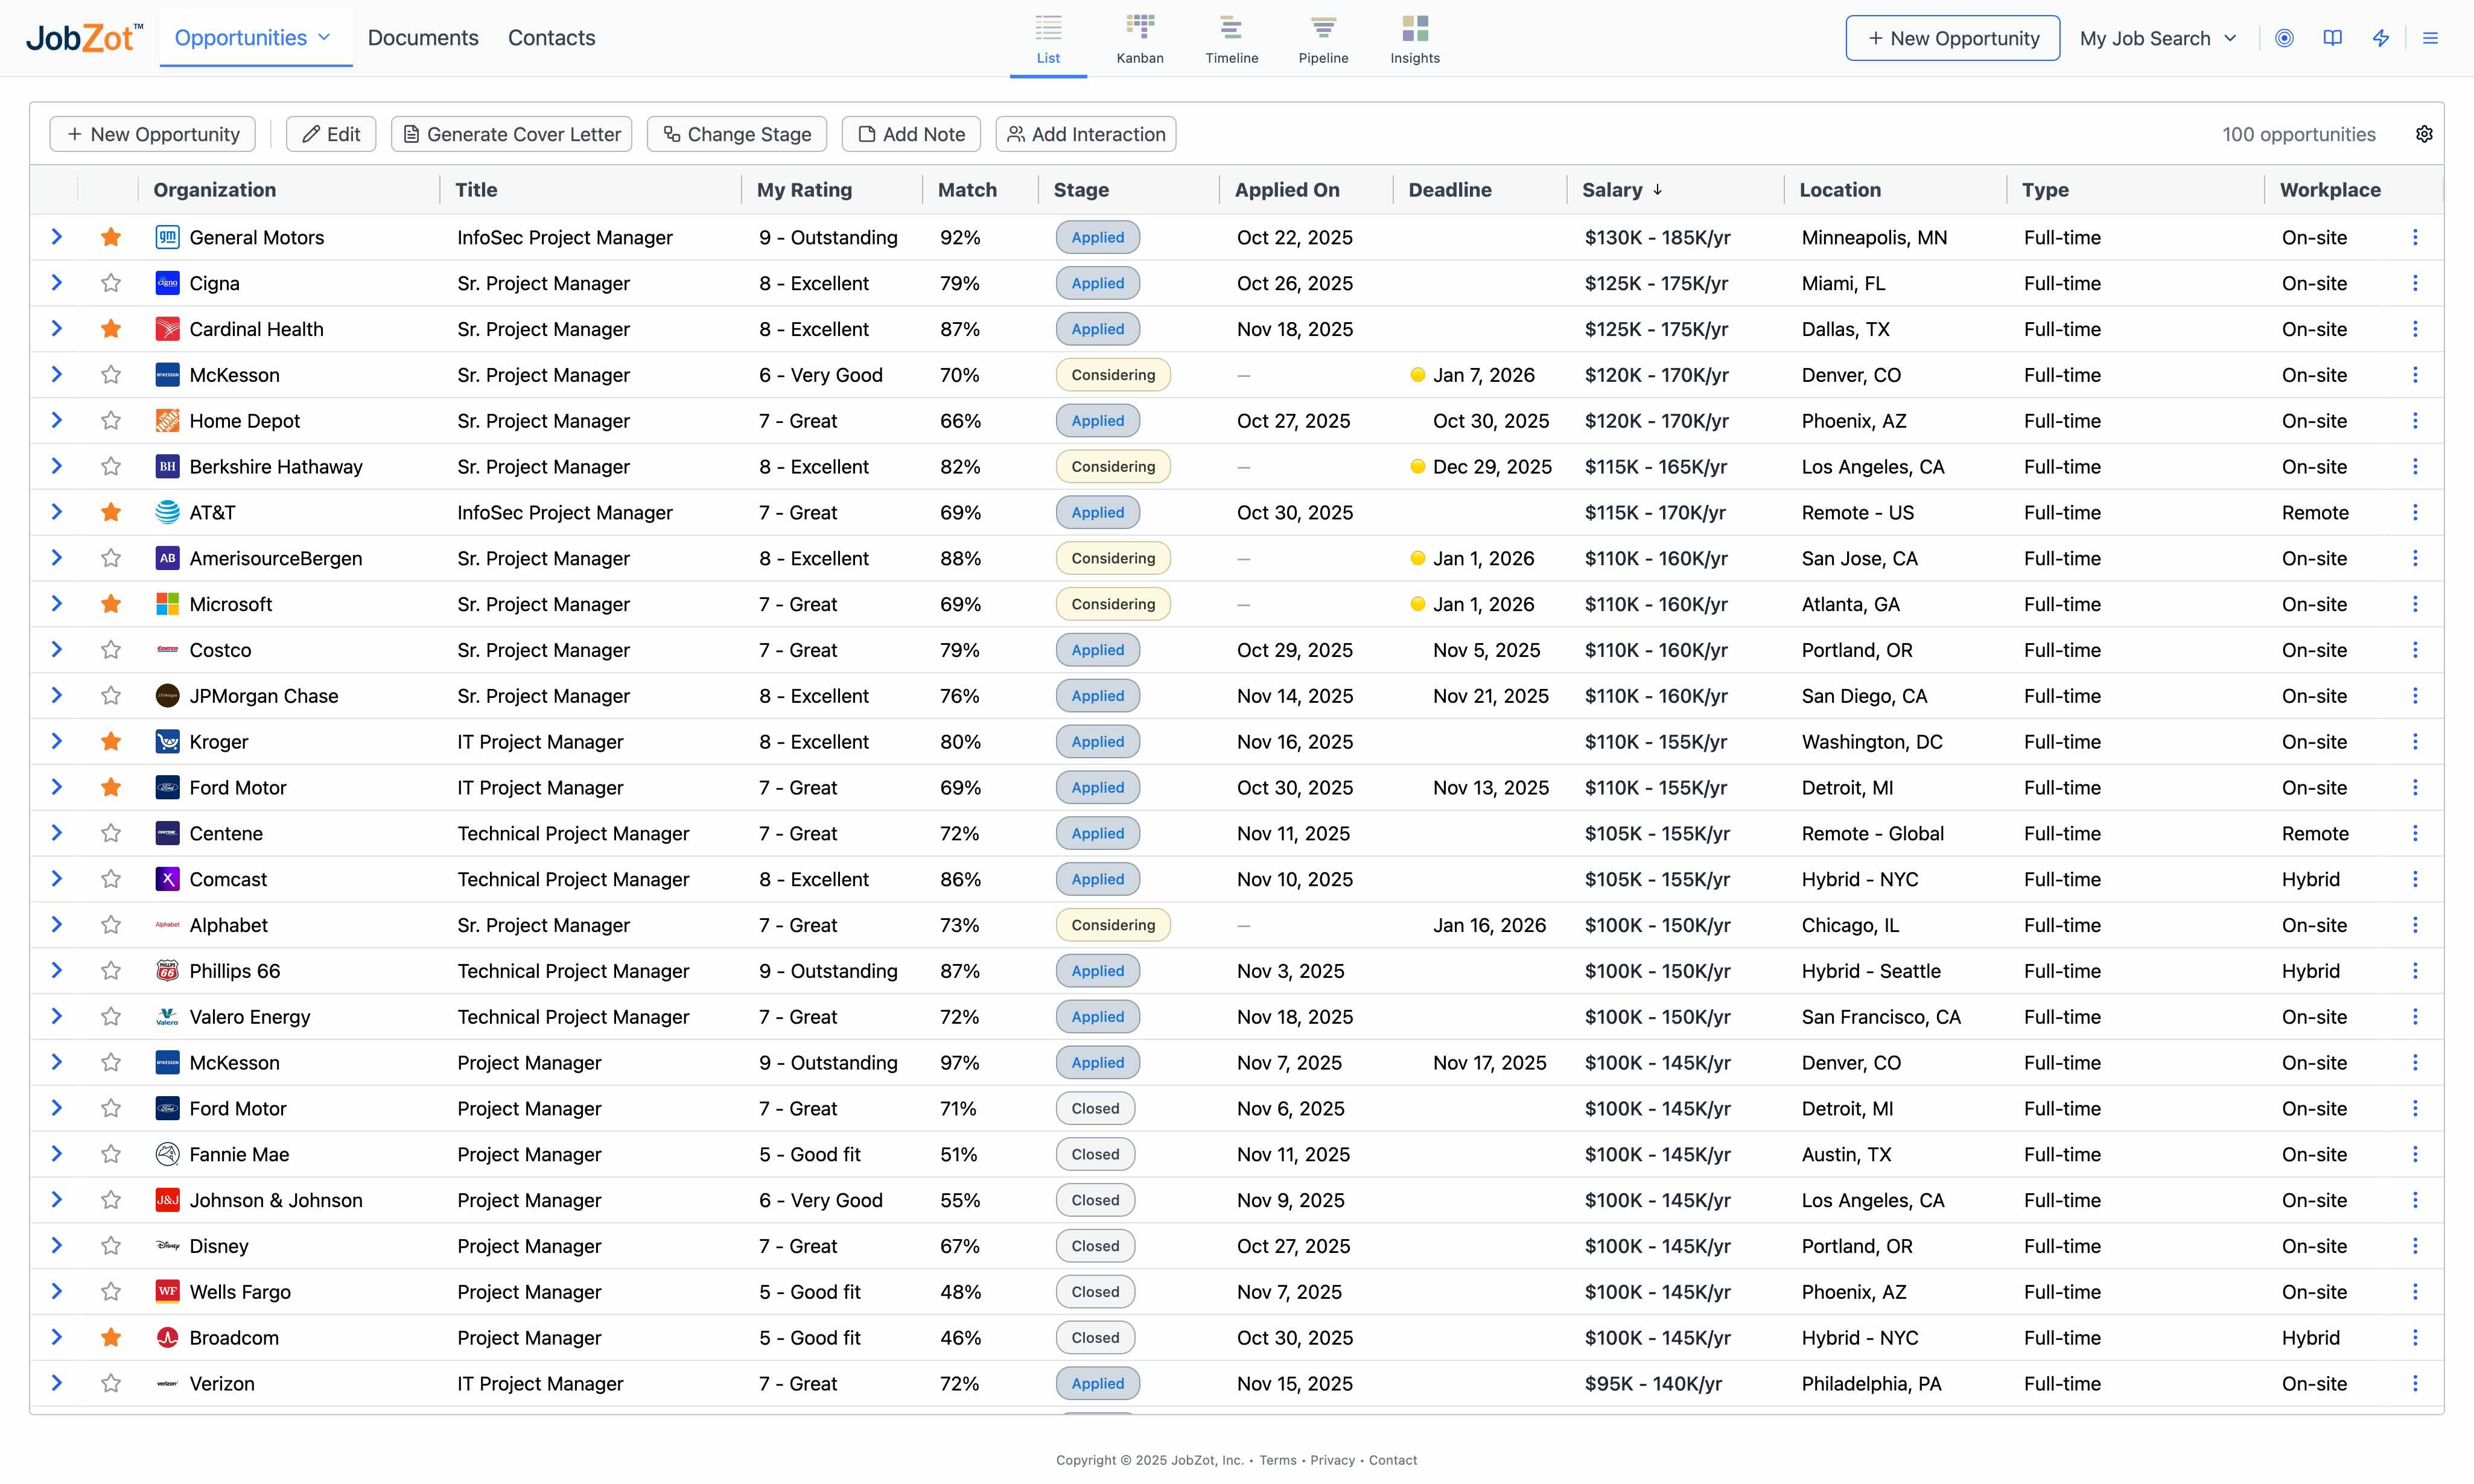The width and height of the screenshot is (2474, 1484).
Task: Expand the Valero Energy row
Action: 57,1016
